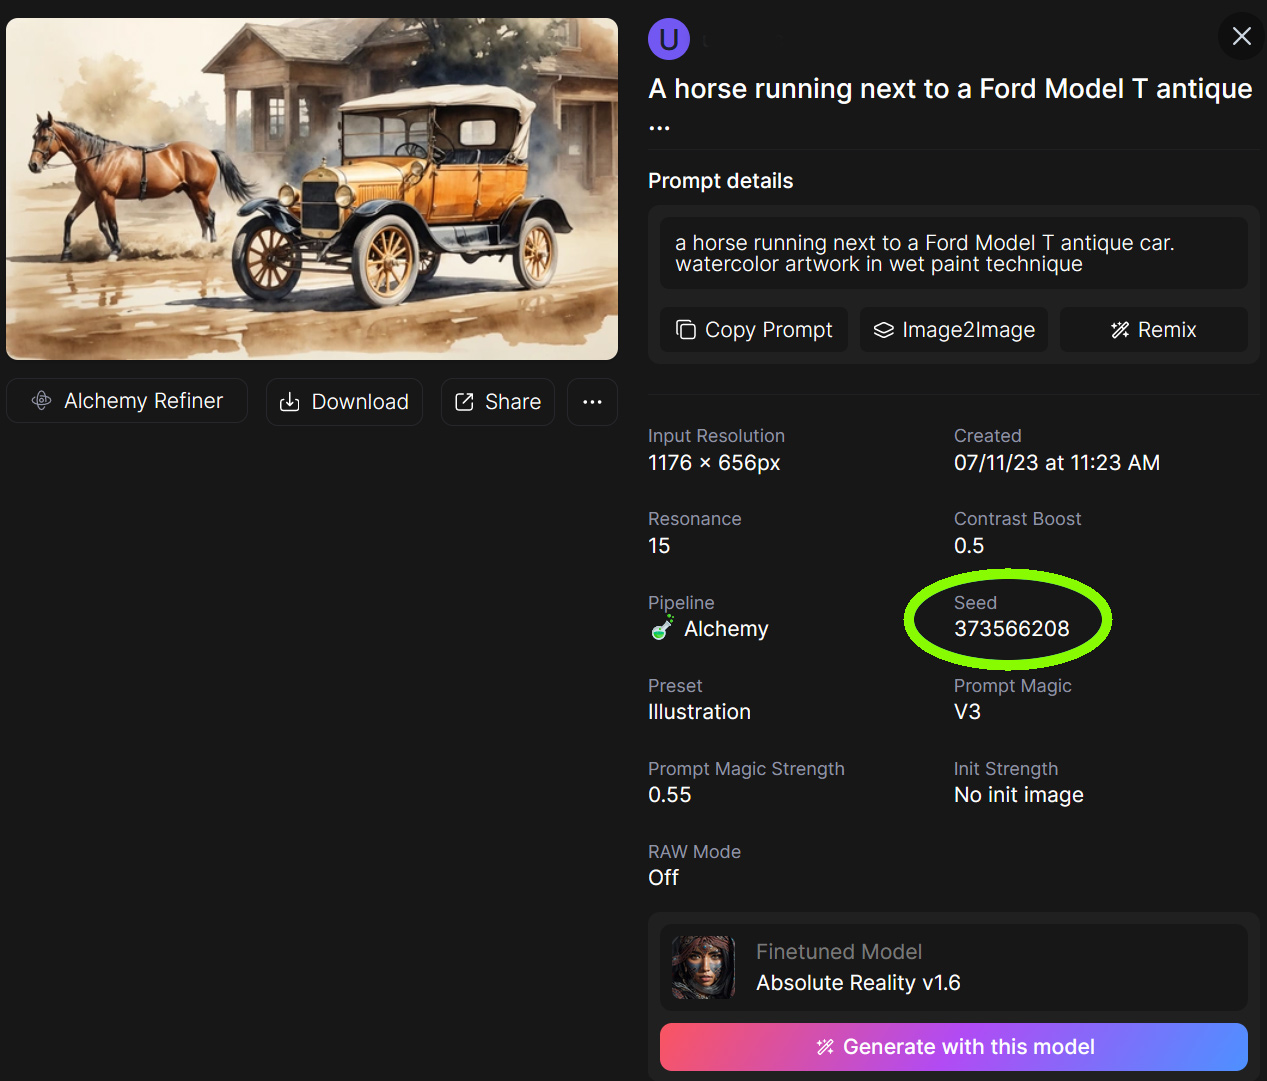Click the Absolute Reality v1.6 model name
This screenshot has height=1081, width=1267.
coord(858,983)
